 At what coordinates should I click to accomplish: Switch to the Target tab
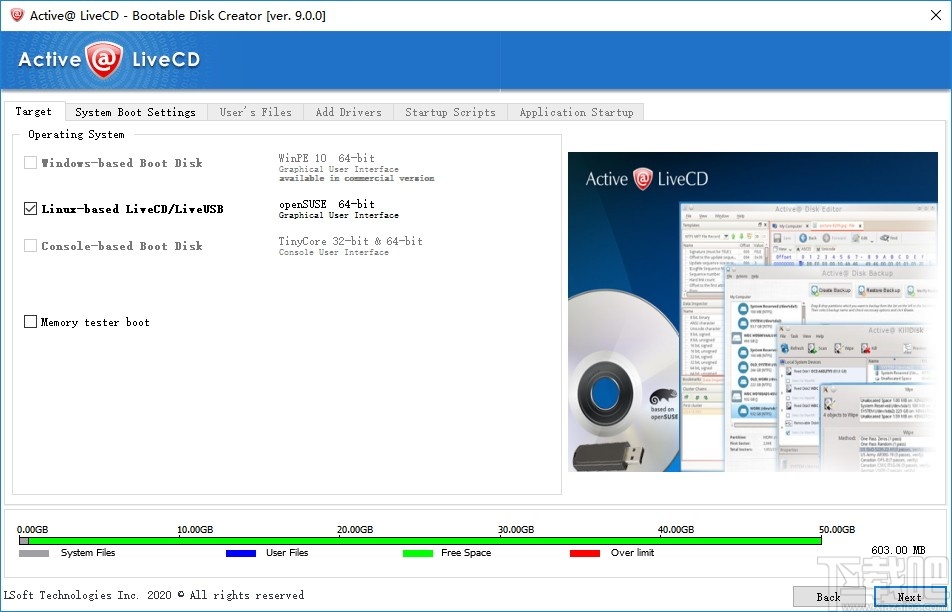click(34, 111)
